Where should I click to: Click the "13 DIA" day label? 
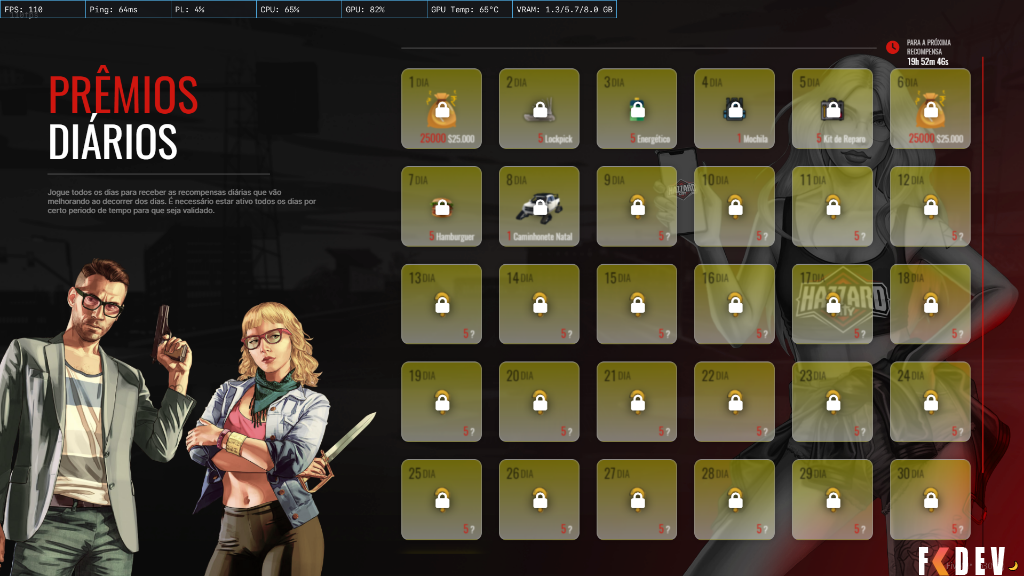coord(422,278)
